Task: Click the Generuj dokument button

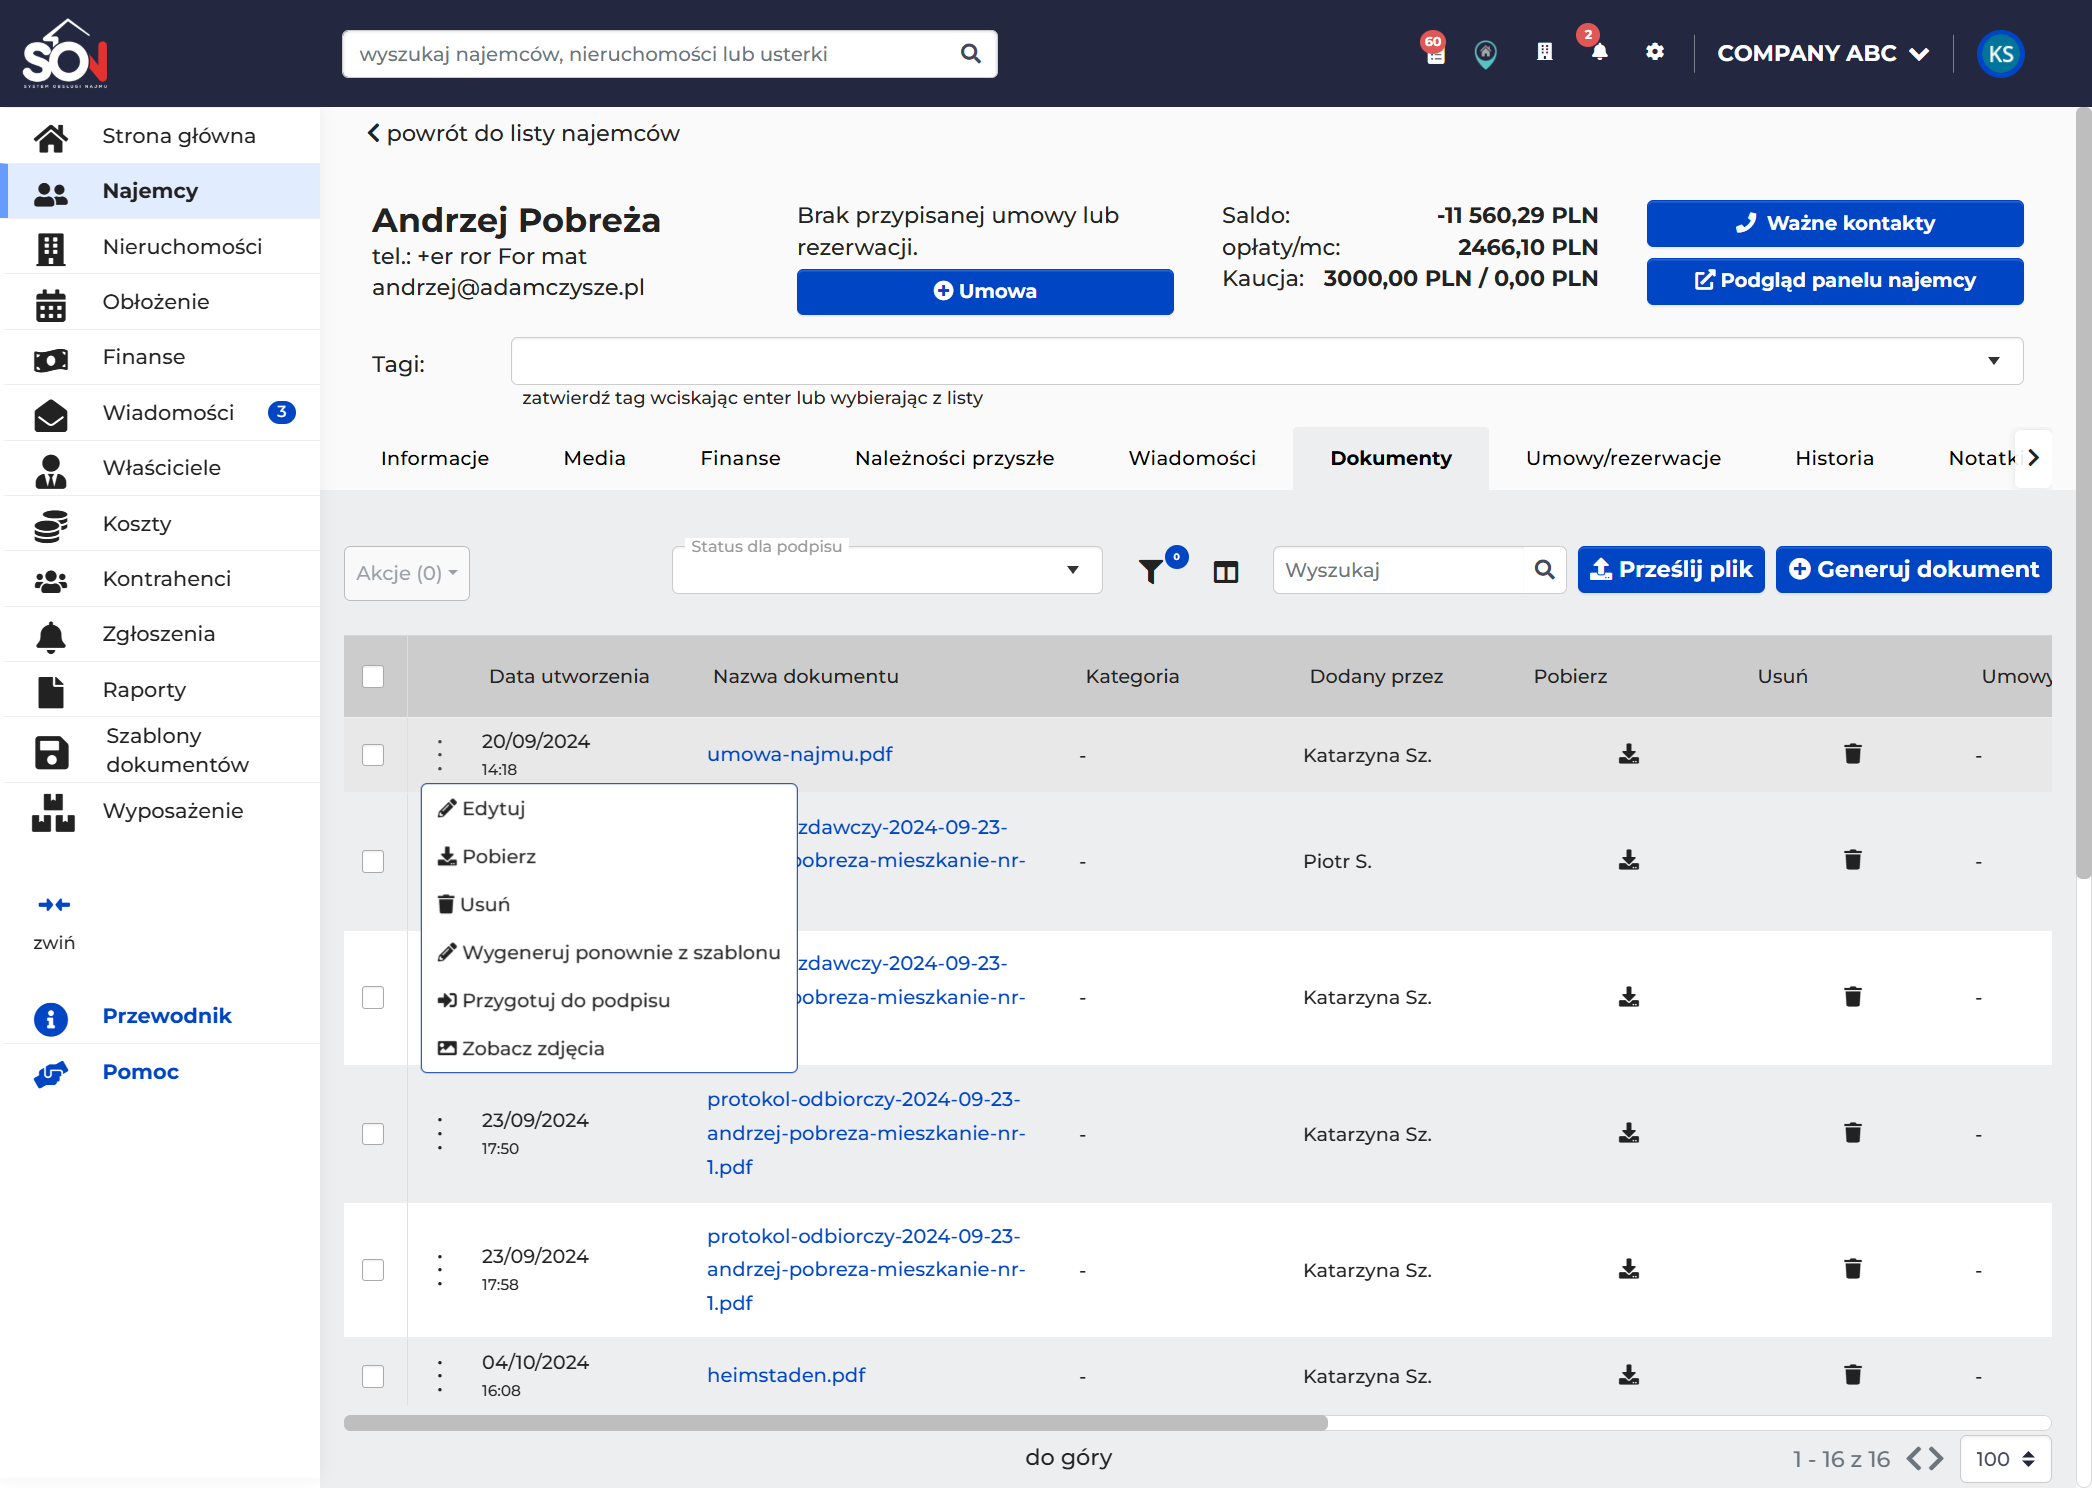Action: point(1913,569)
